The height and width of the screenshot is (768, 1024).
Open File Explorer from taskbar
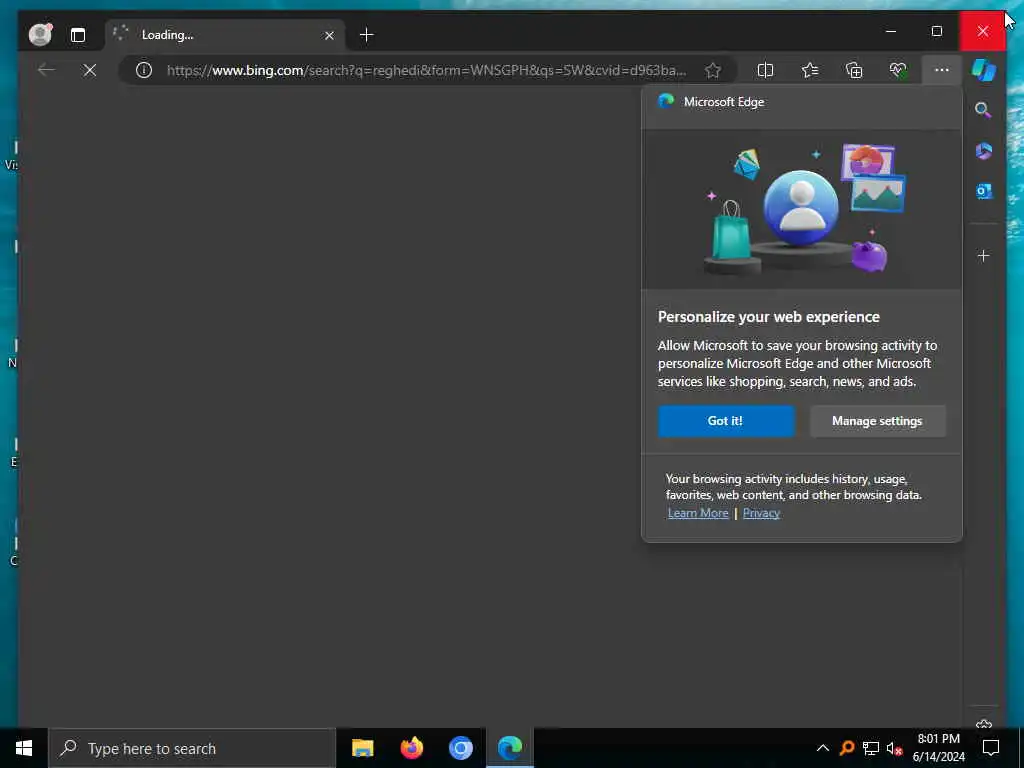click(362, 748)
